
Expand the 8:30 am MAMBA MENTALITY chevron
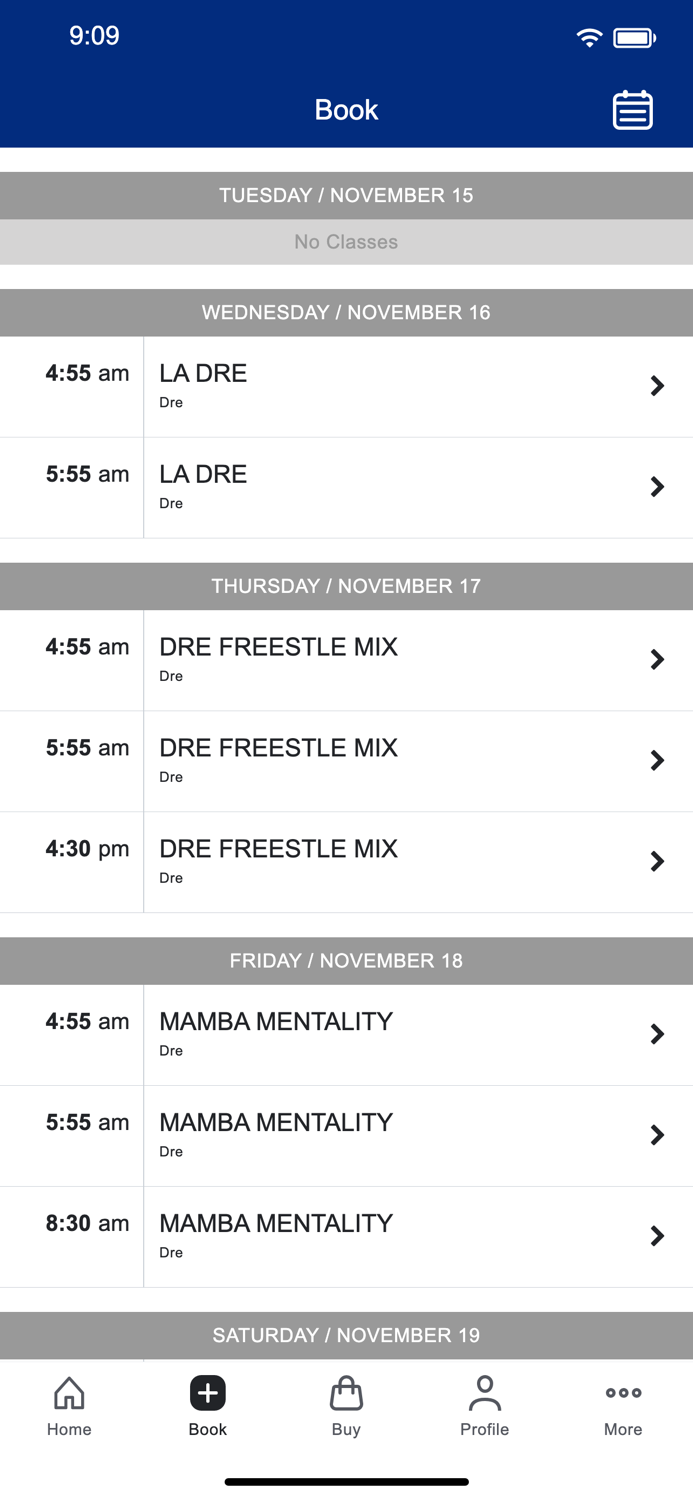pos(658,1236)
